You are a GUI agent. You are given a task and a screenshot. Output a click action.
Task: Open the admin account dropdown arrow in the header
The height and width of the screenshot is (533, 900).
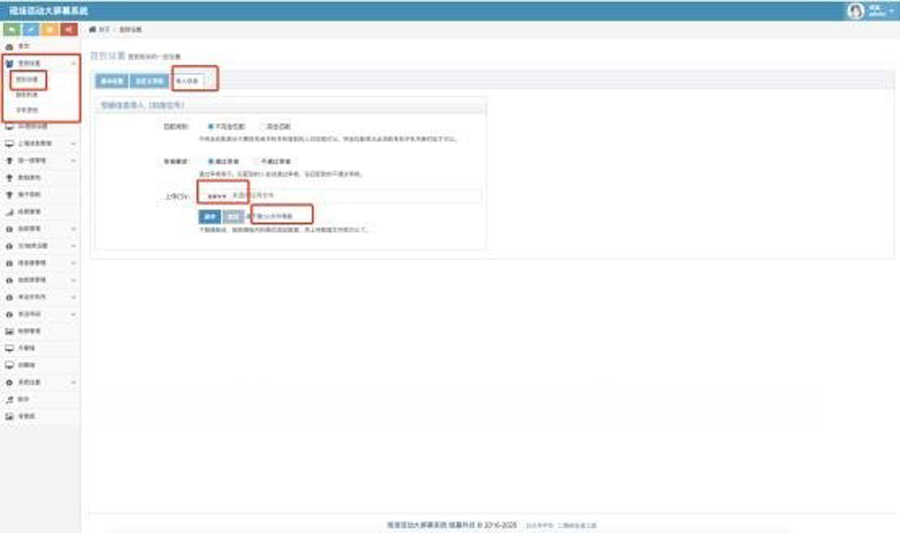click(x=891, y=9)
